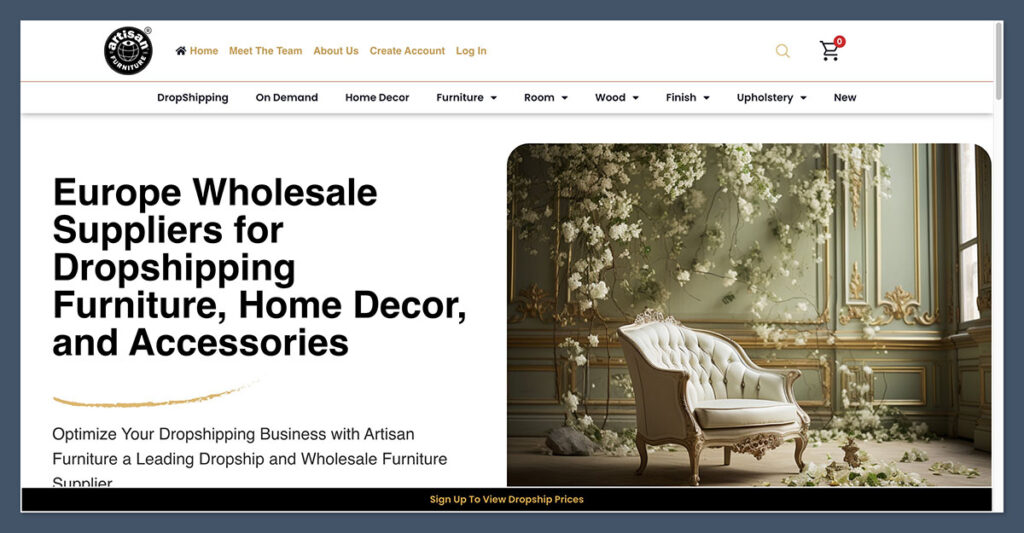Visit the About Us link
Viewport: 1024px width, 533px height.
tap(336, 51)
